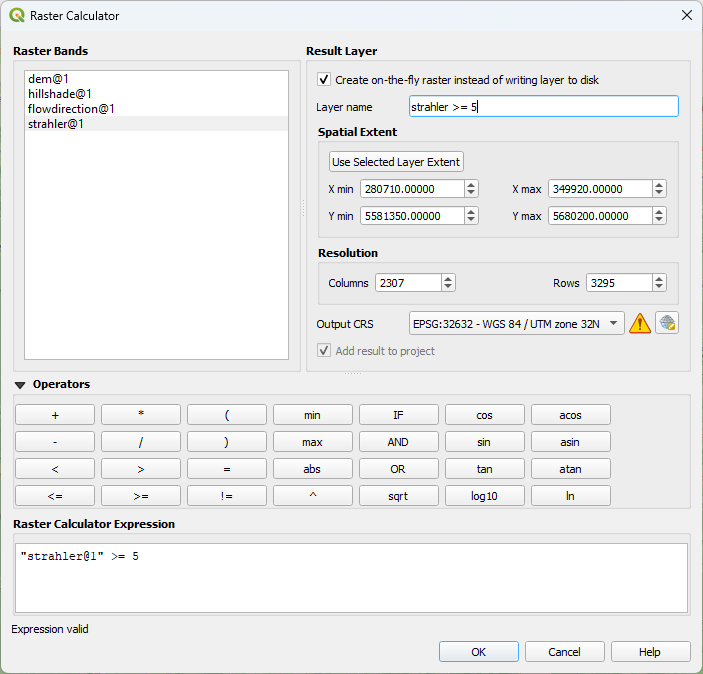Click the Y max value field
The height and width of the screenshot is (674, 703).
[x=600, y=216]
